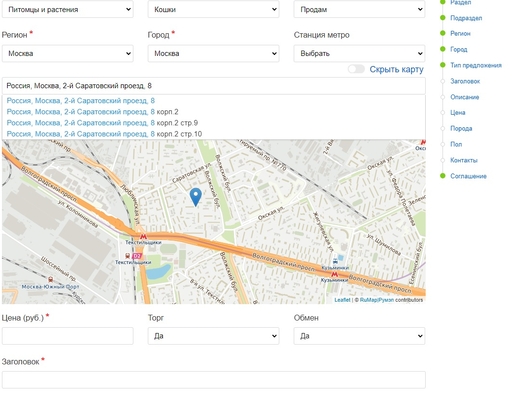Open the Кошки subsection dropdown
The width and height of the screenshot is (521, 401).
click(214, 9)
